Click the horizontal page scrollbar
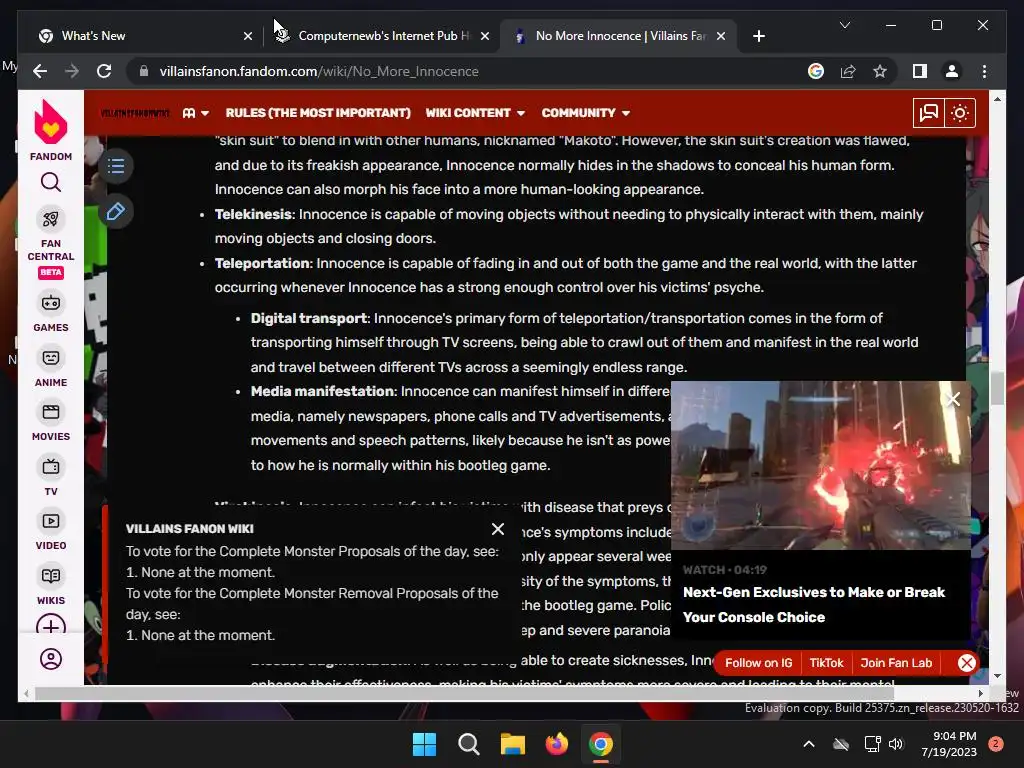This screenshot has height=768, width=1024. click(464, 694)
